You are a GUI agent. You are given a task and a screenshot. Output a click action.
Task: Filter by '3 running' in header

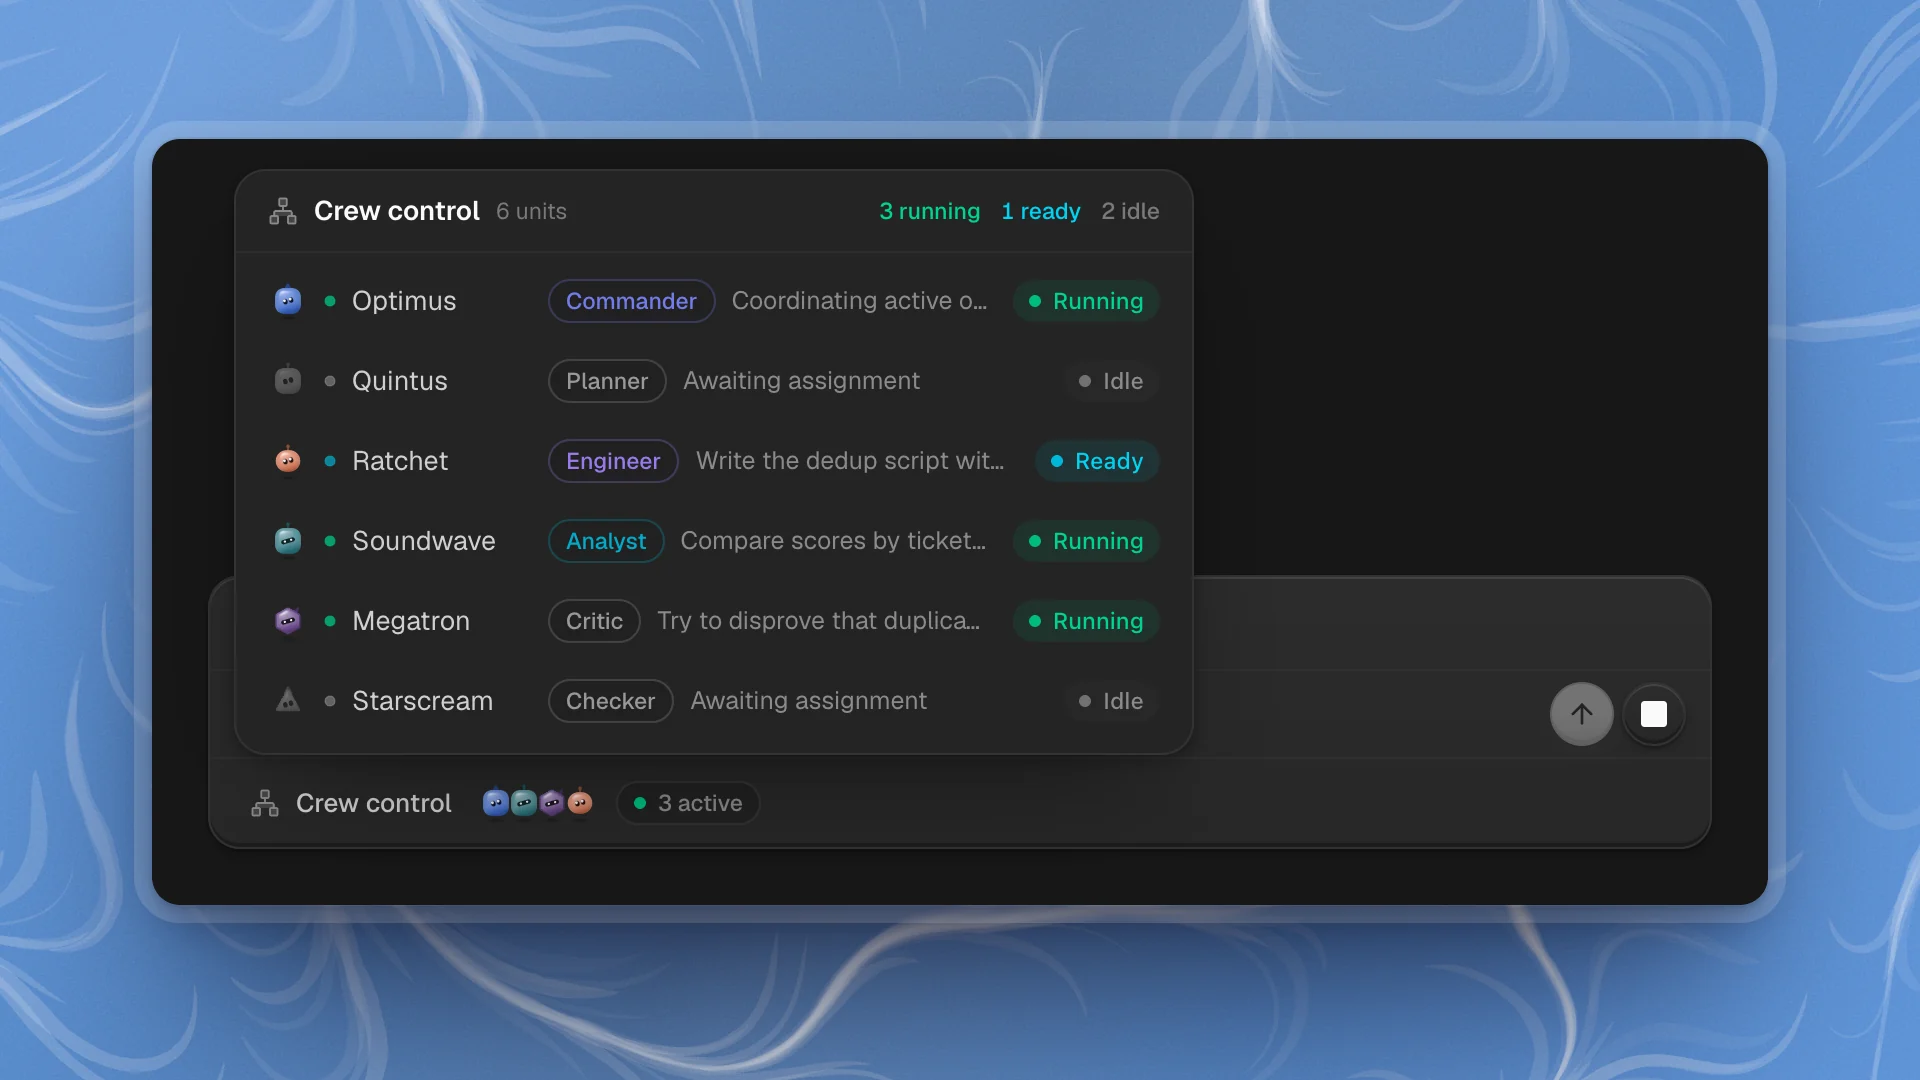click(x=929, y=211)
